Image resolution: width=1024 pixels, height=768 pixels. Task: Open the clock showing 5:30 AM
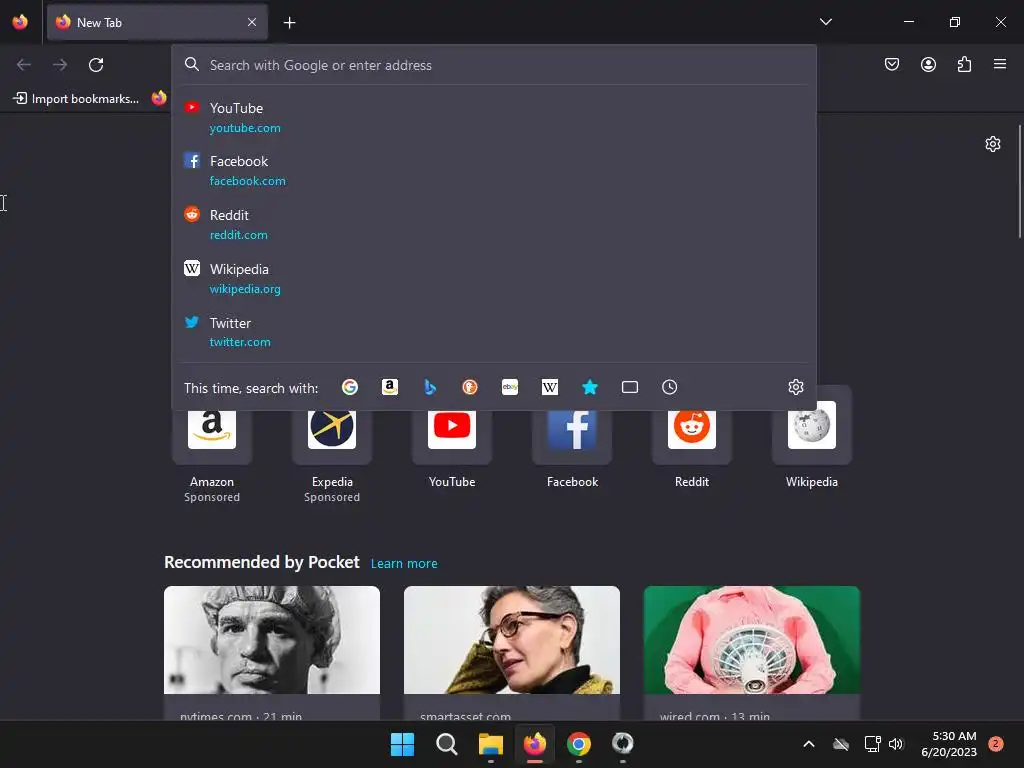coord(949,744)
